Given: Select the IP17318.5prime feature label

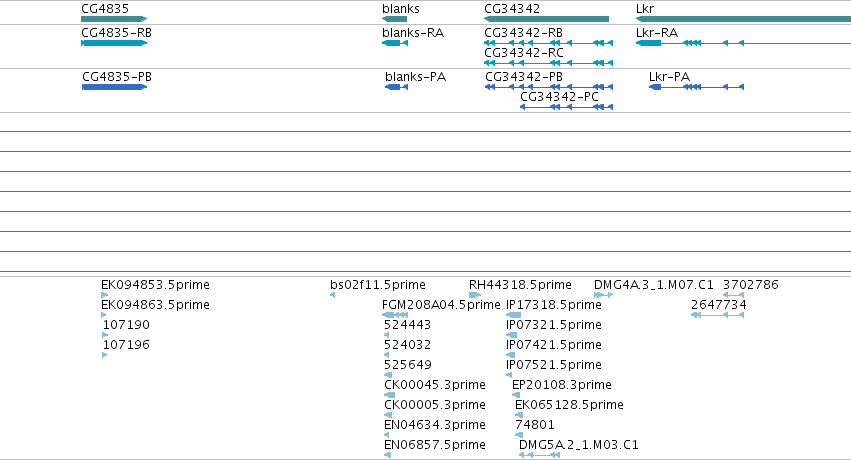Looking at the screenshot, I should click(x=554, y=305).
